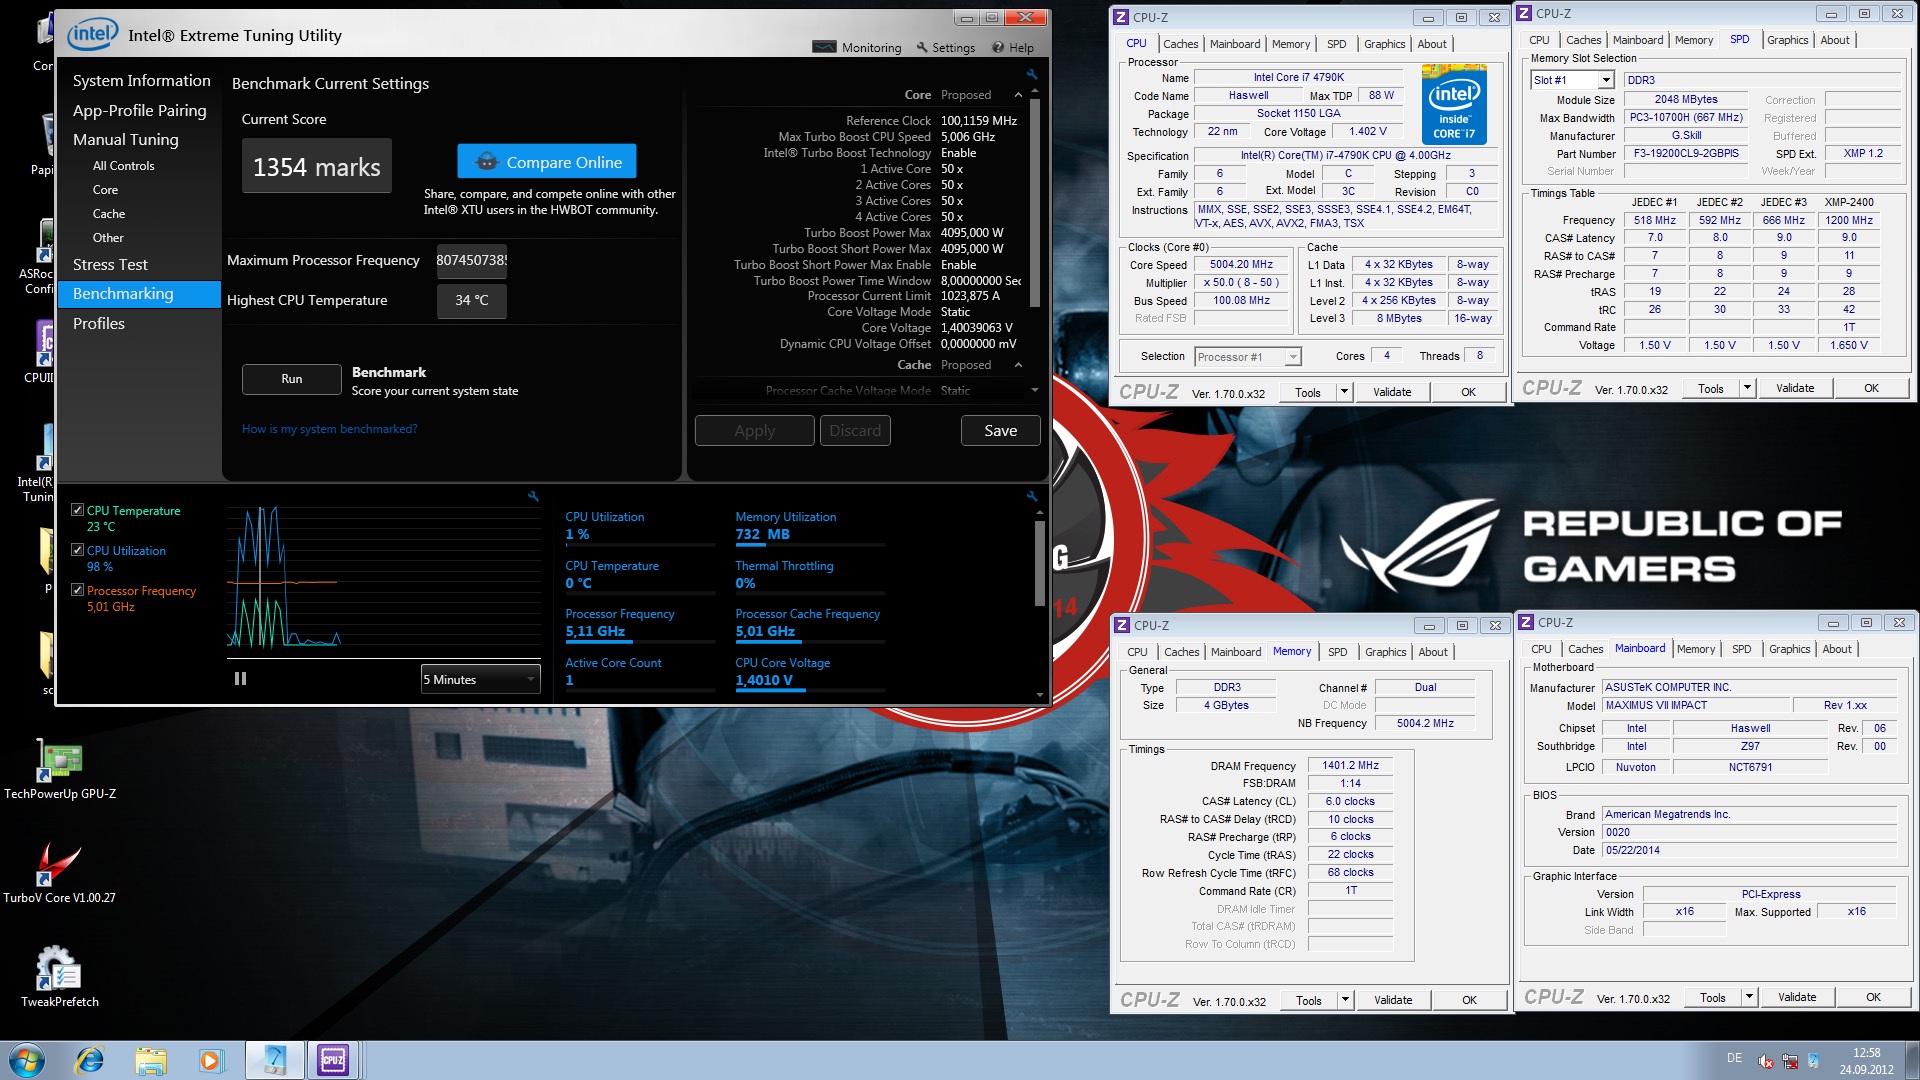Switch to SPD tab in Mainboard CPU-Z window
This screenshot has height=1080, width=1920.
pyautogui.click(x=1741, y=649)
